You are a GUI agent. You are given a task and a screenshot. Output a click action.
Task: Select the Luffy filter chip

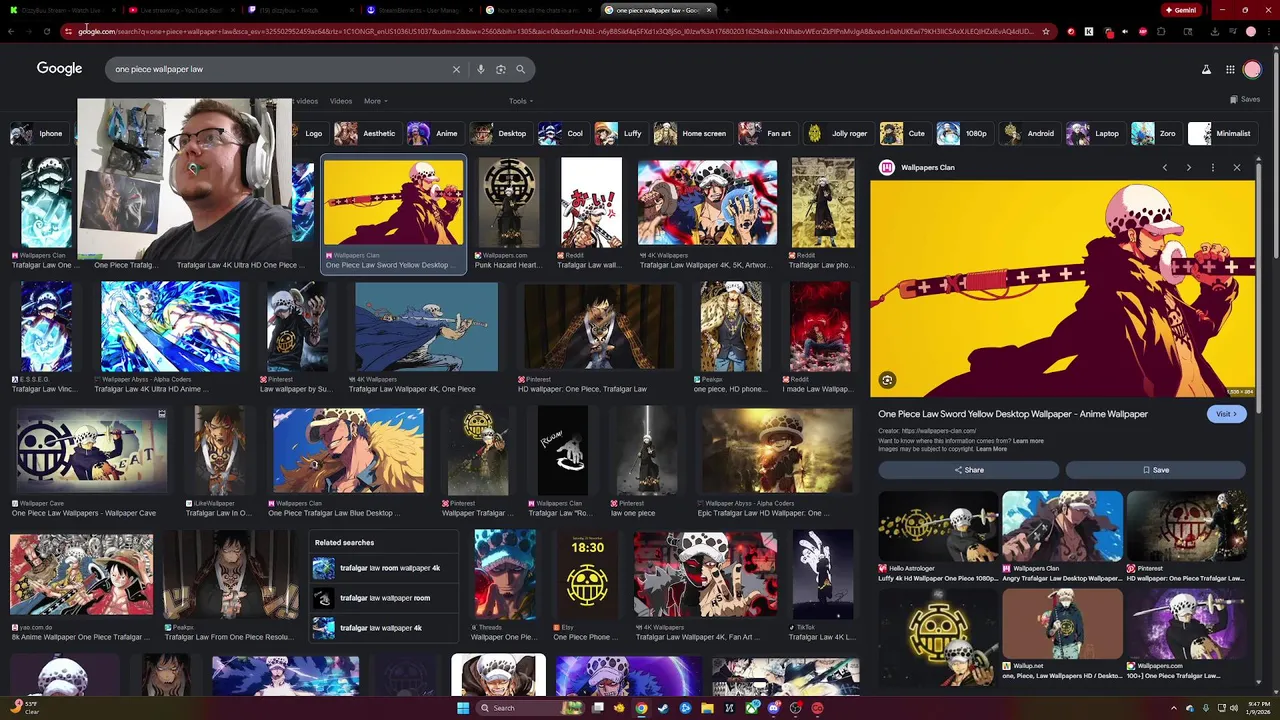pos(619,133)
